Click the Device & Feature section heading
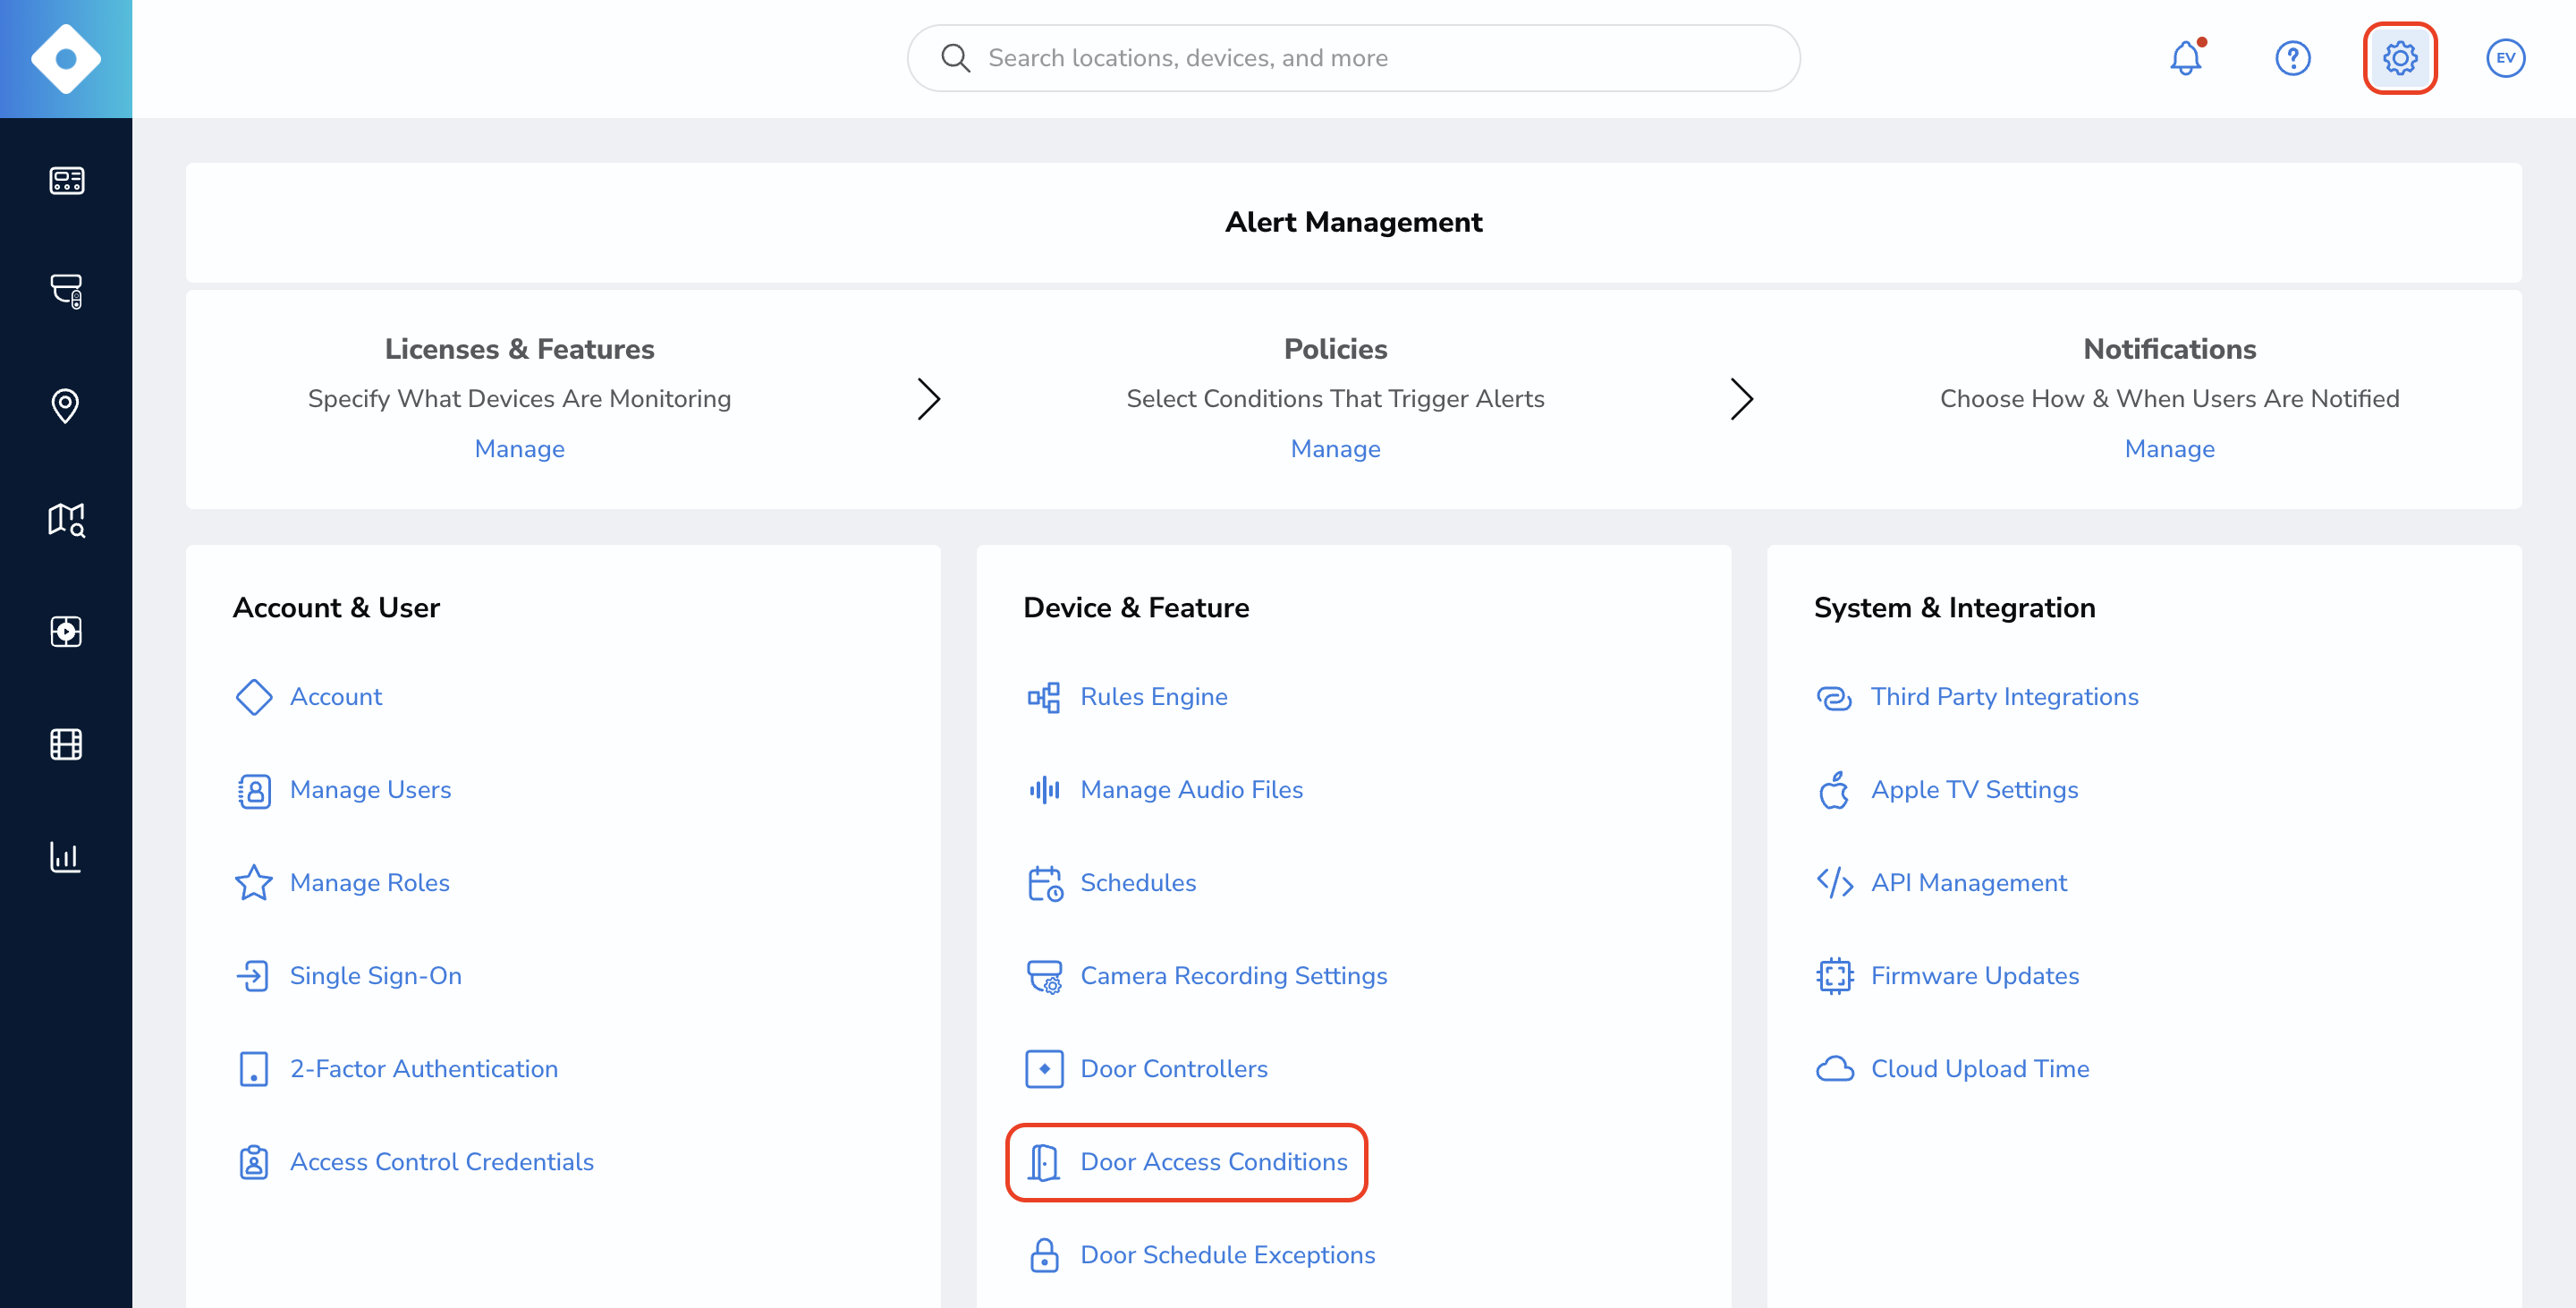This screenshot has width=2576, height=1308. [x=1136, y=608]
